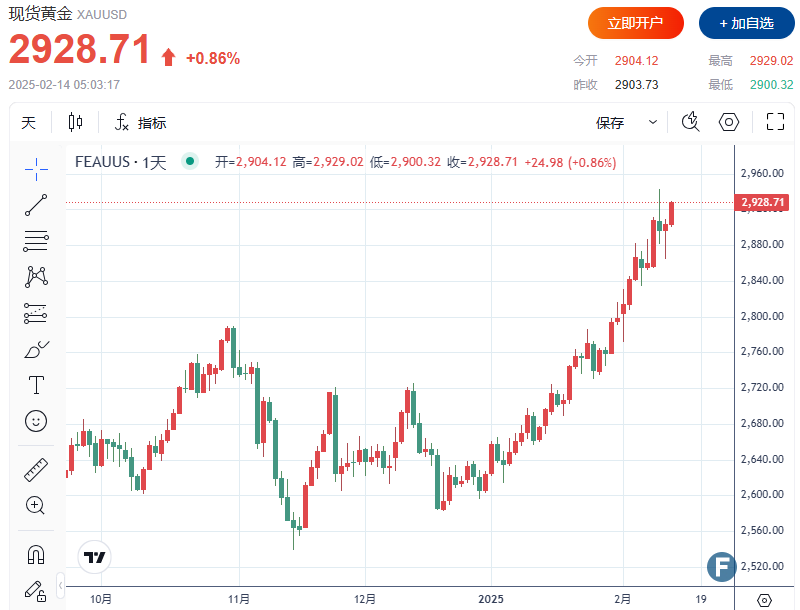Select the text annotation tool
This screenshot has height=610, width=800.
[x=36, y=385]
